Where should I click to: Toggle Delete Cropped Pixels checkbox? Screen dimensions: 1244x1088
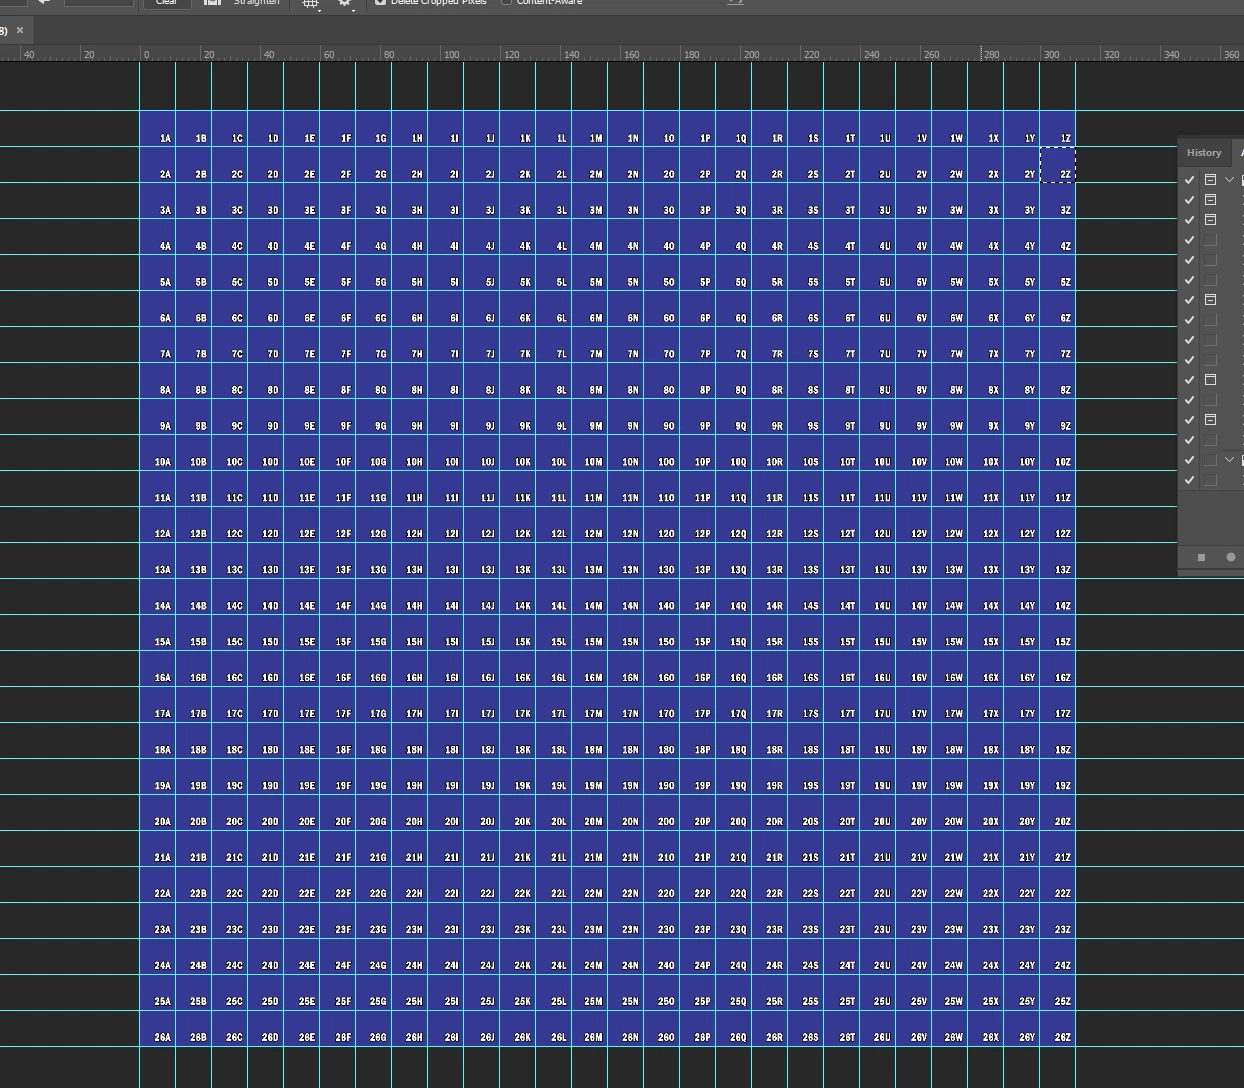380,2
